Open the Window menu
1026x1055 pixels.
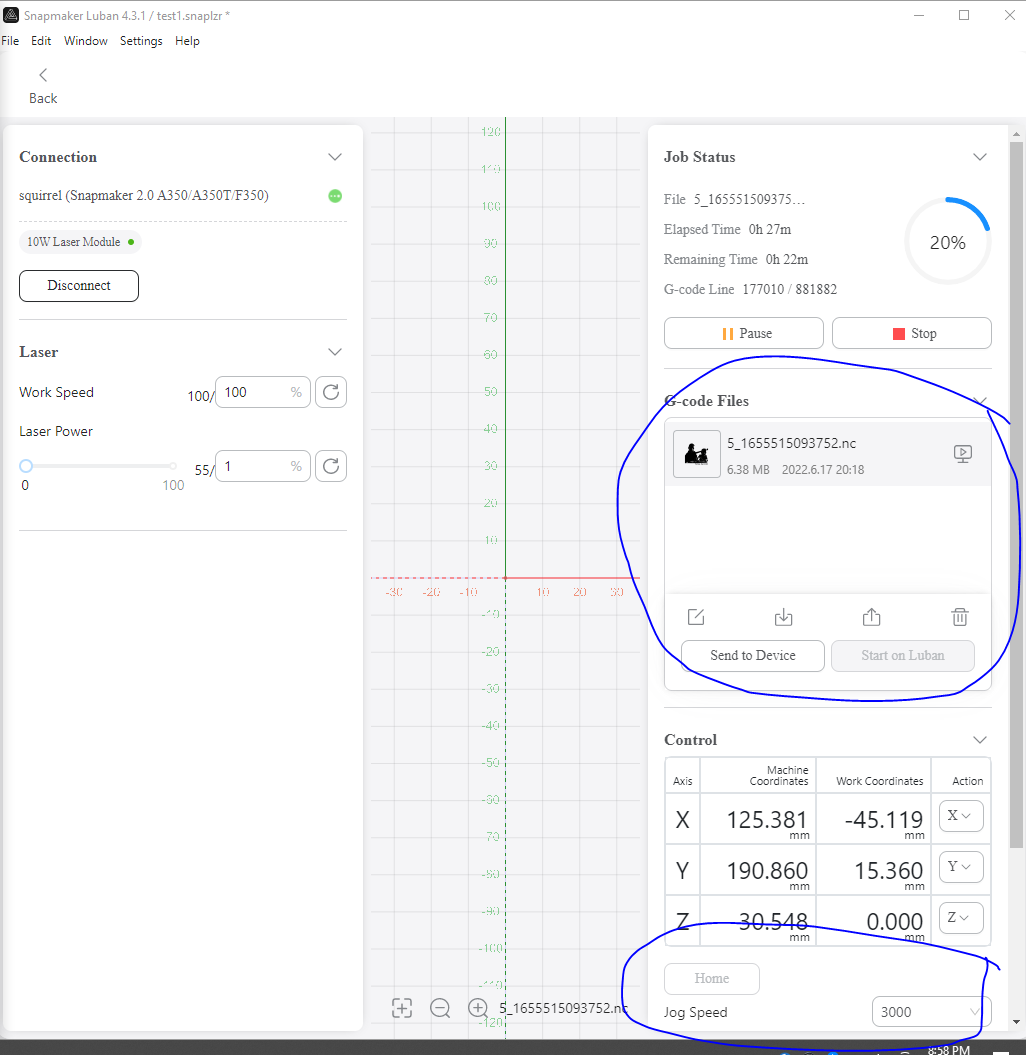pyautogui.click(x=85, y=41)
